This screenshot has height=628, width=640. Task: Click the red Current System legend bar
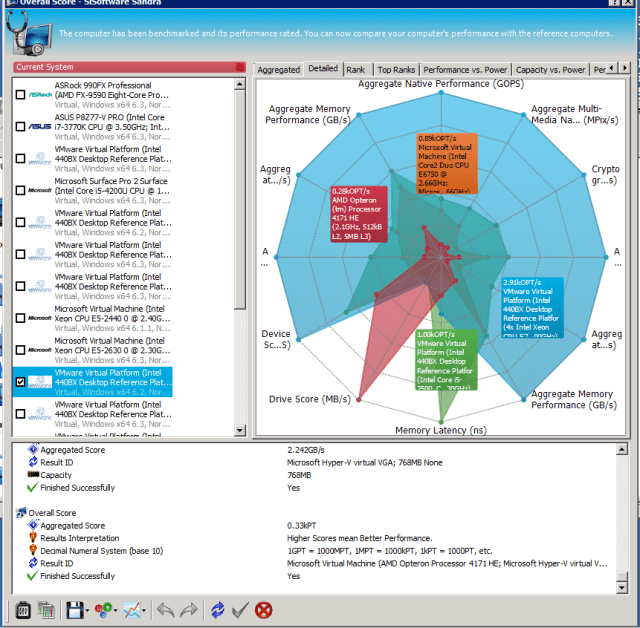[x=129, y=67]
